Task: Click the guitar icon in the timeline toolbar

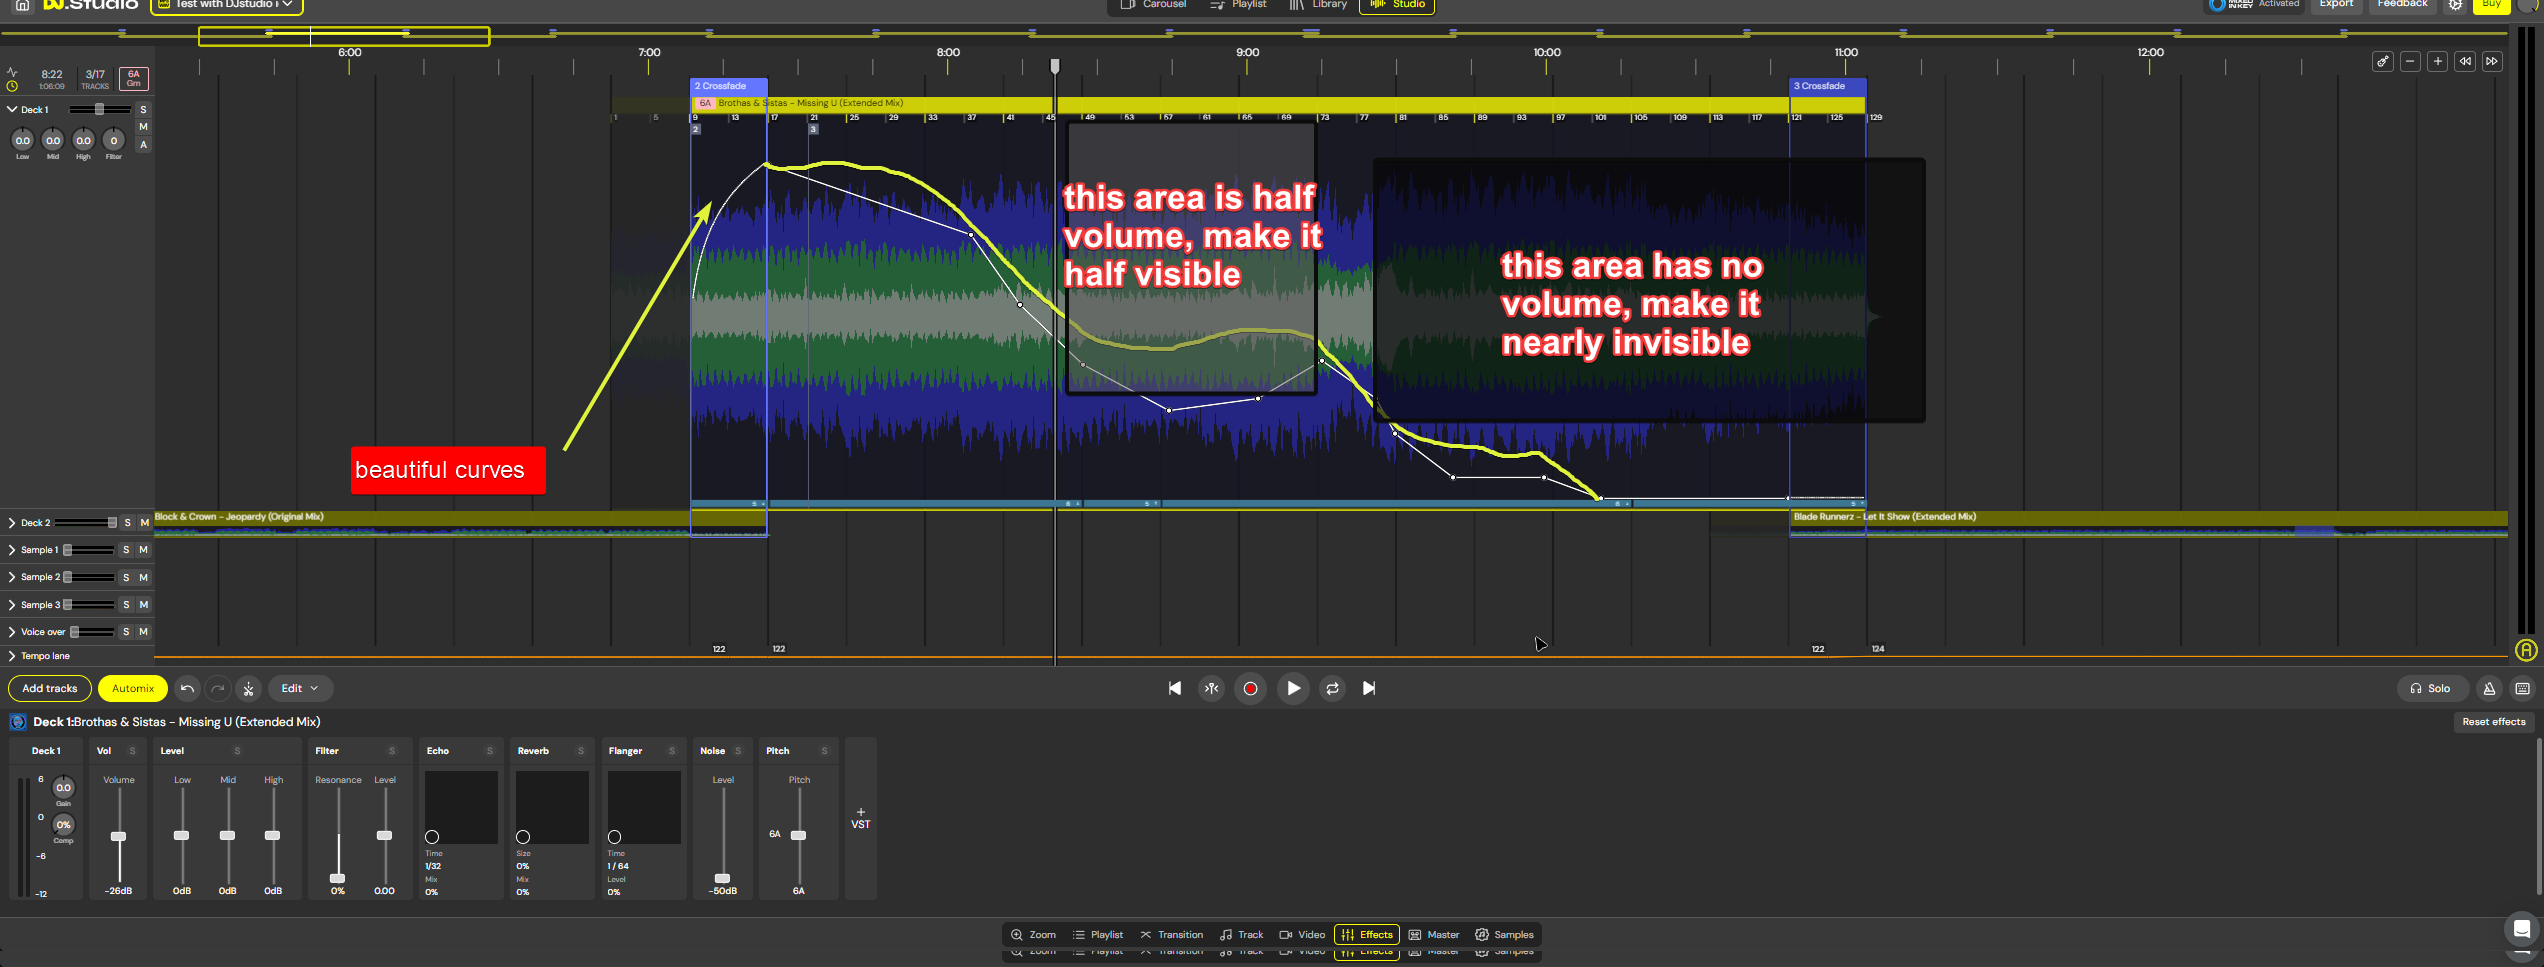Action: [x=2383, y=62]
